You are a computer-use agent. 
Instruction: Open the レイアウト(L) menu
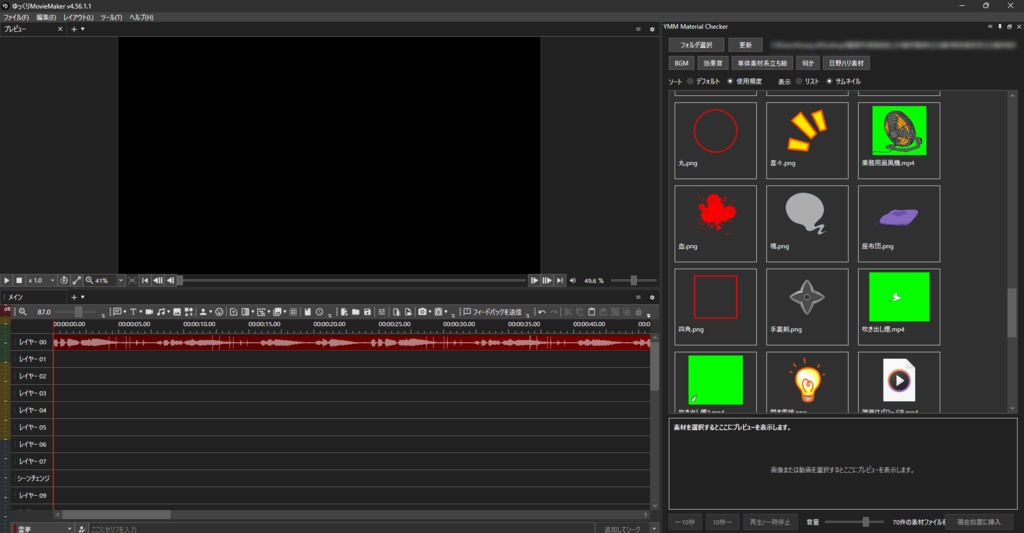[x=78, y=18]
